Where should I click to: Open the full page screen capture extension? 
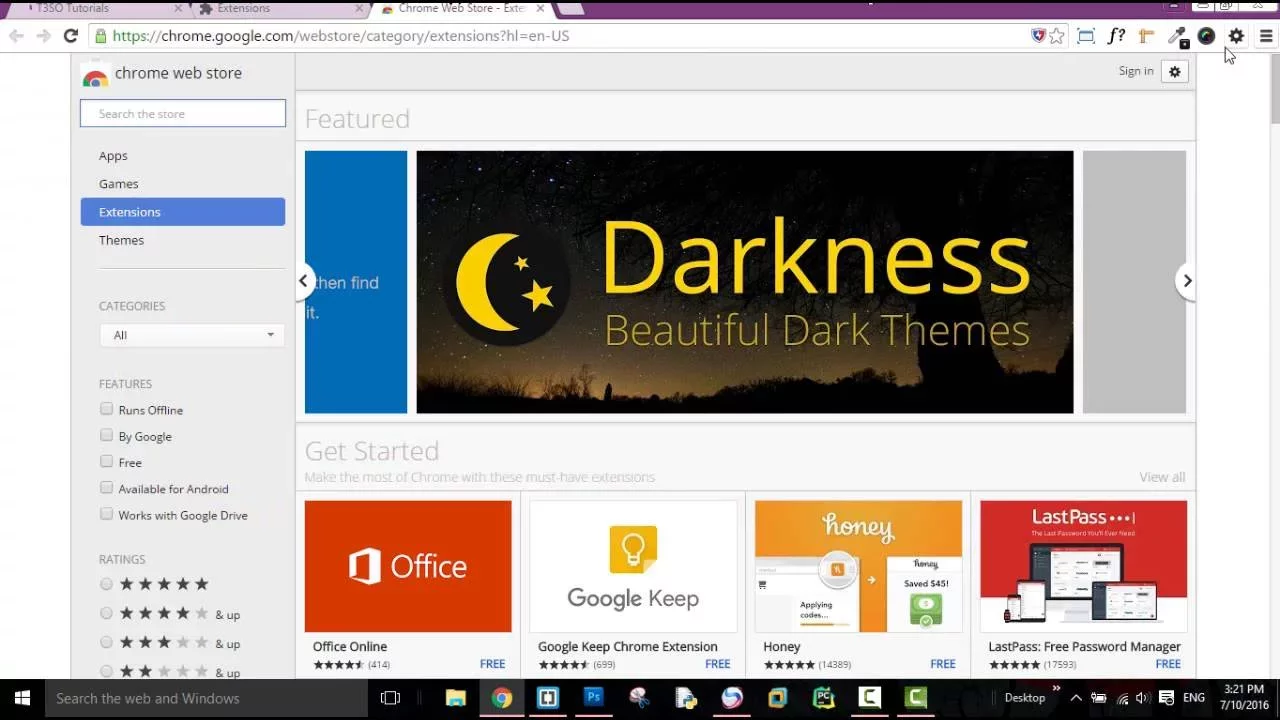1086,36
